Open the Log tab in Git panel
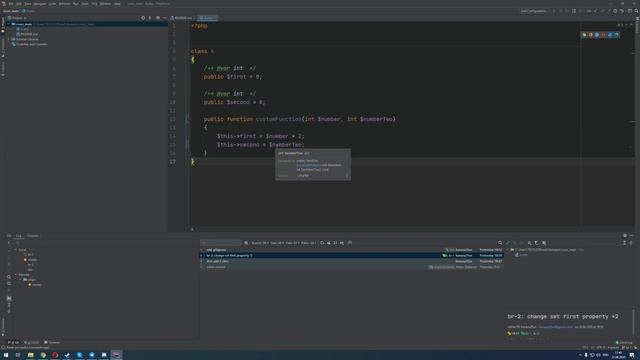This screenshot has width=640, height=360. 19,236
